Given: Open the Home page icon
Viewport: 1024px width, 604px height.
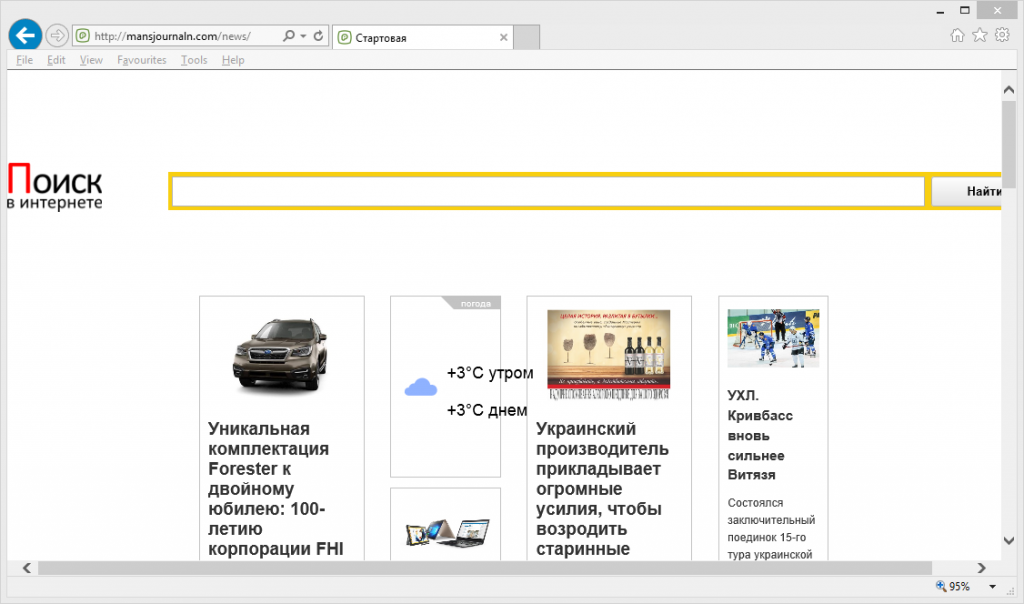Looking at the screenshot, I should (957, 36).
